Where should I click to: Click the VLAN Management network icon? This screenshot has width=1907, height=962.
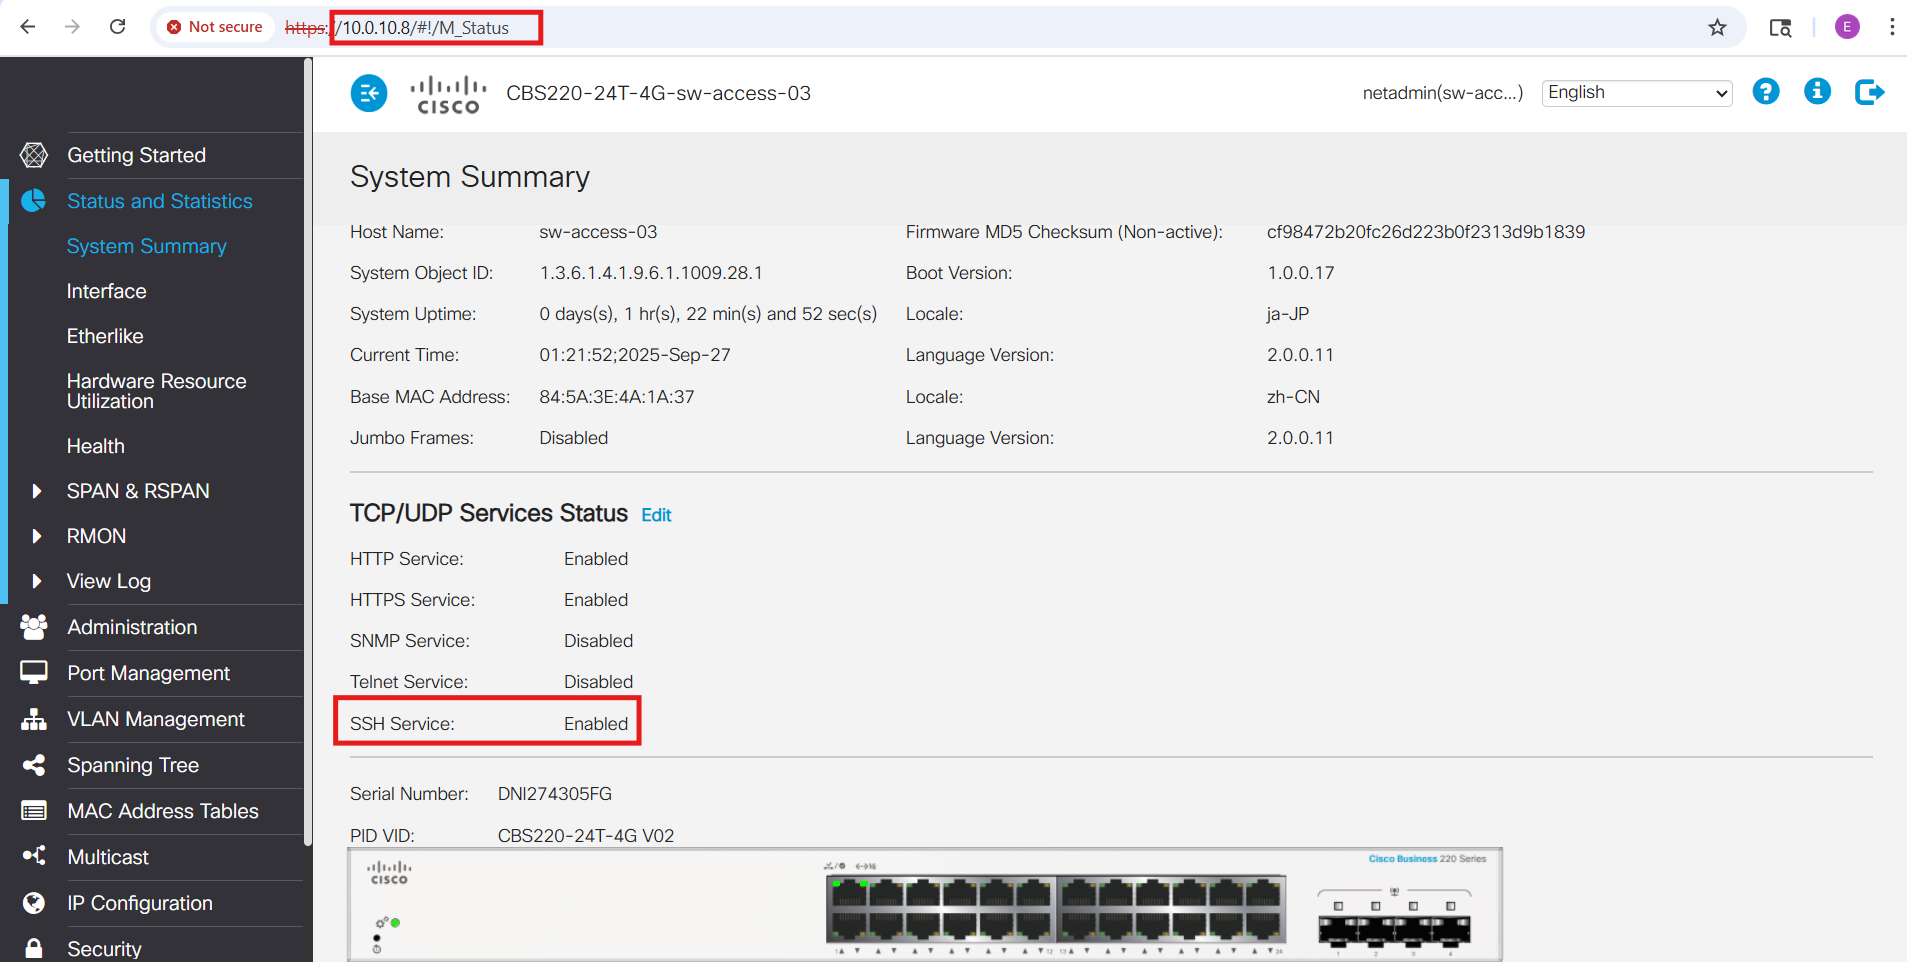coord(34,719)
